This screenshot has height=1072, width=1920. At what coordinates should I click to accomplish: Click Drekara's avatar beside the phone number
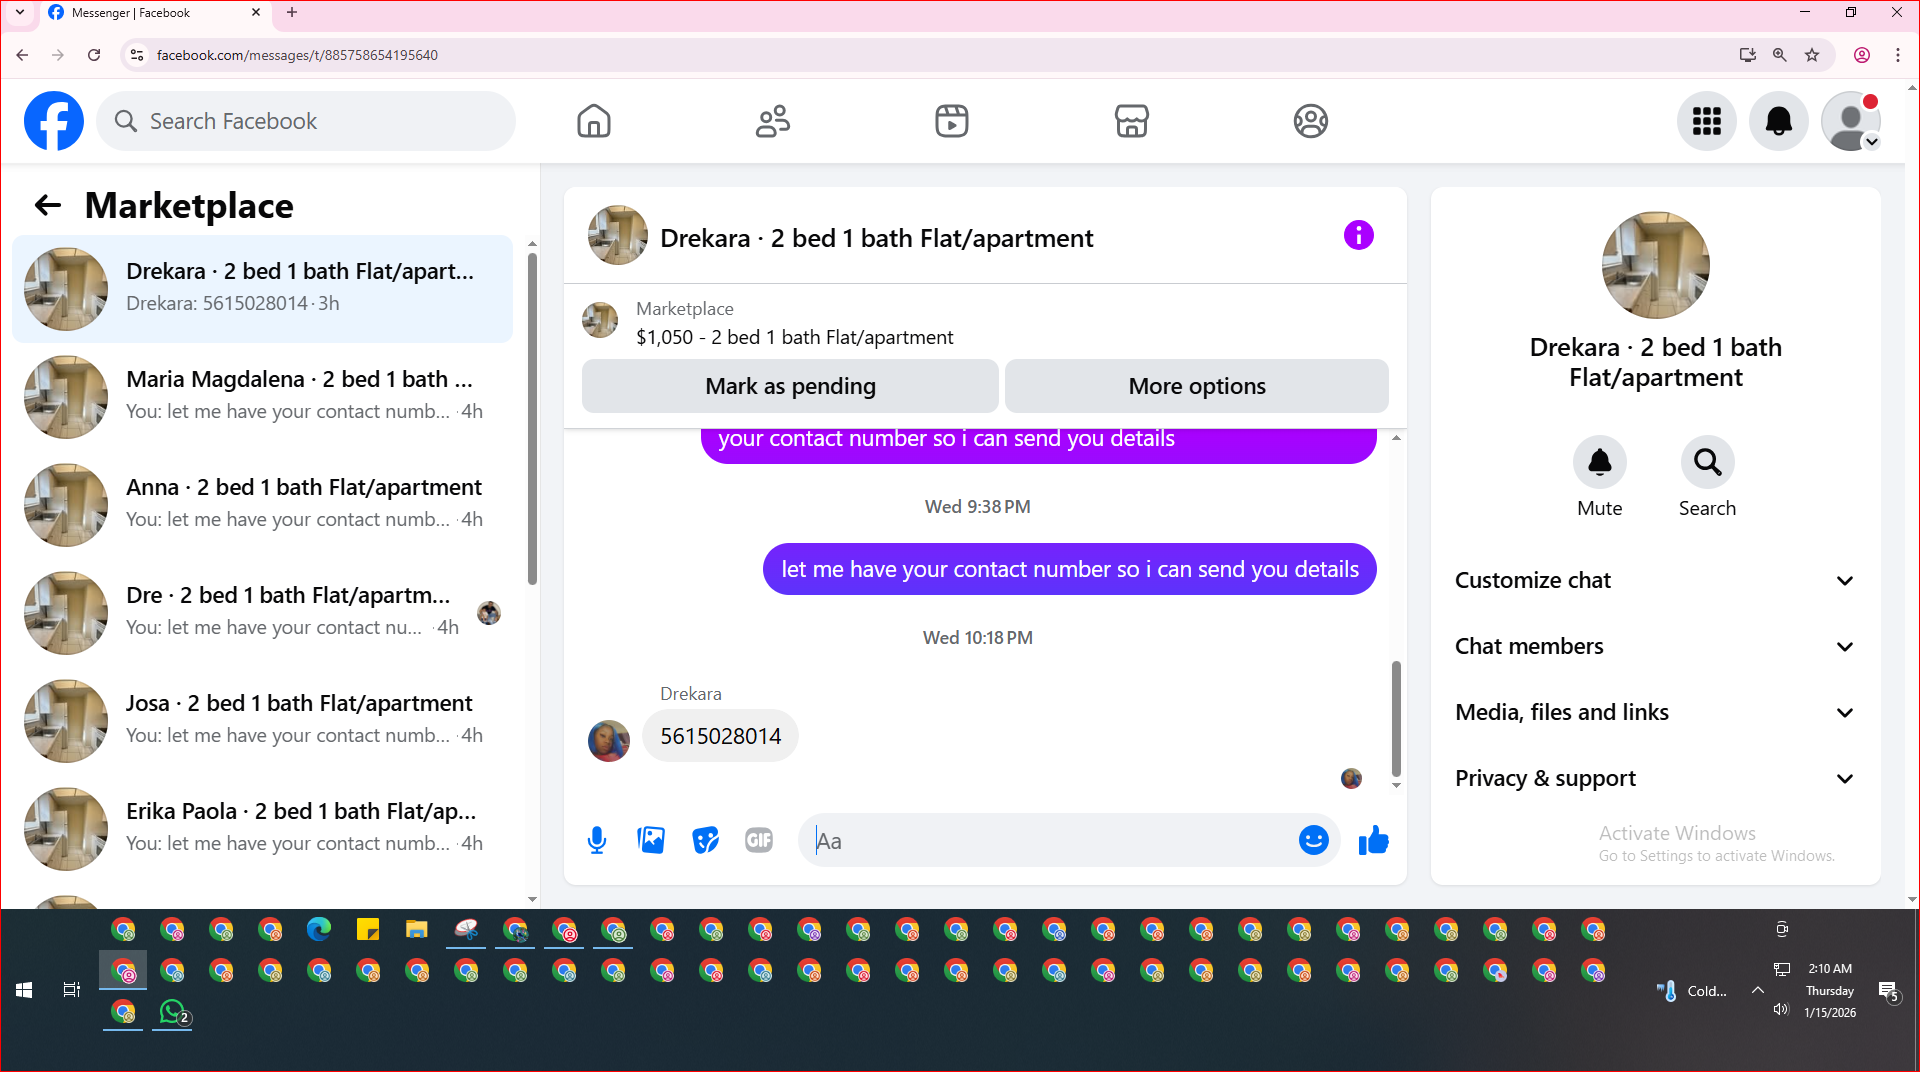[x=608, y=741]
